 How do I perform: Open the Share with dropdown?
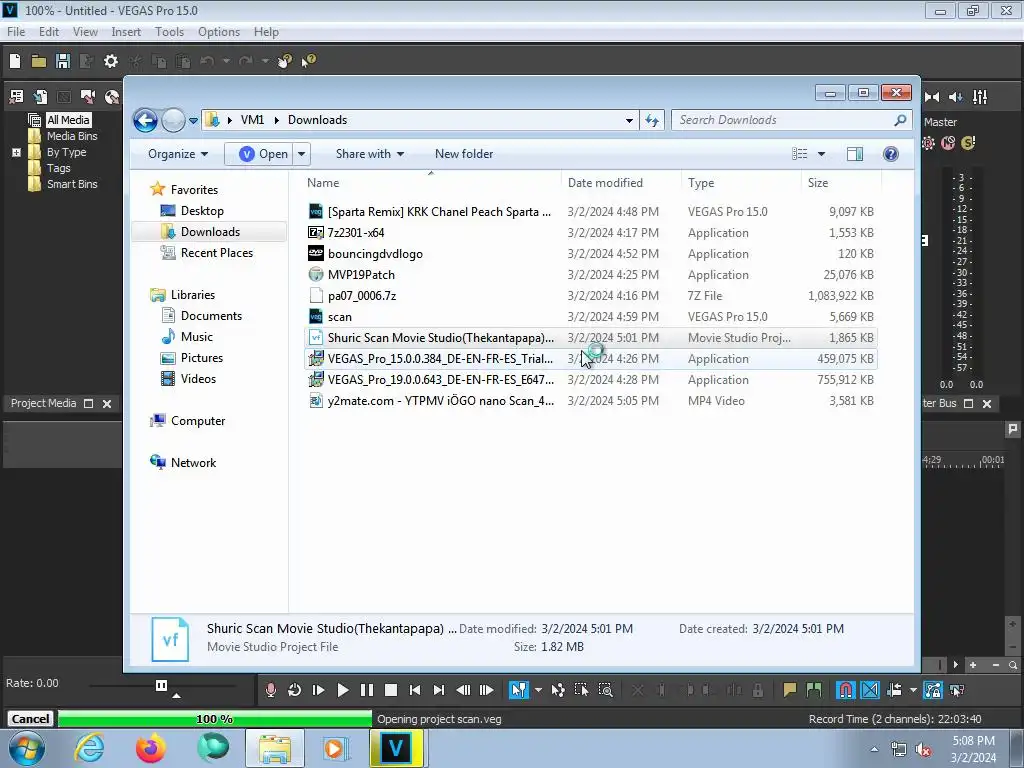370,153
